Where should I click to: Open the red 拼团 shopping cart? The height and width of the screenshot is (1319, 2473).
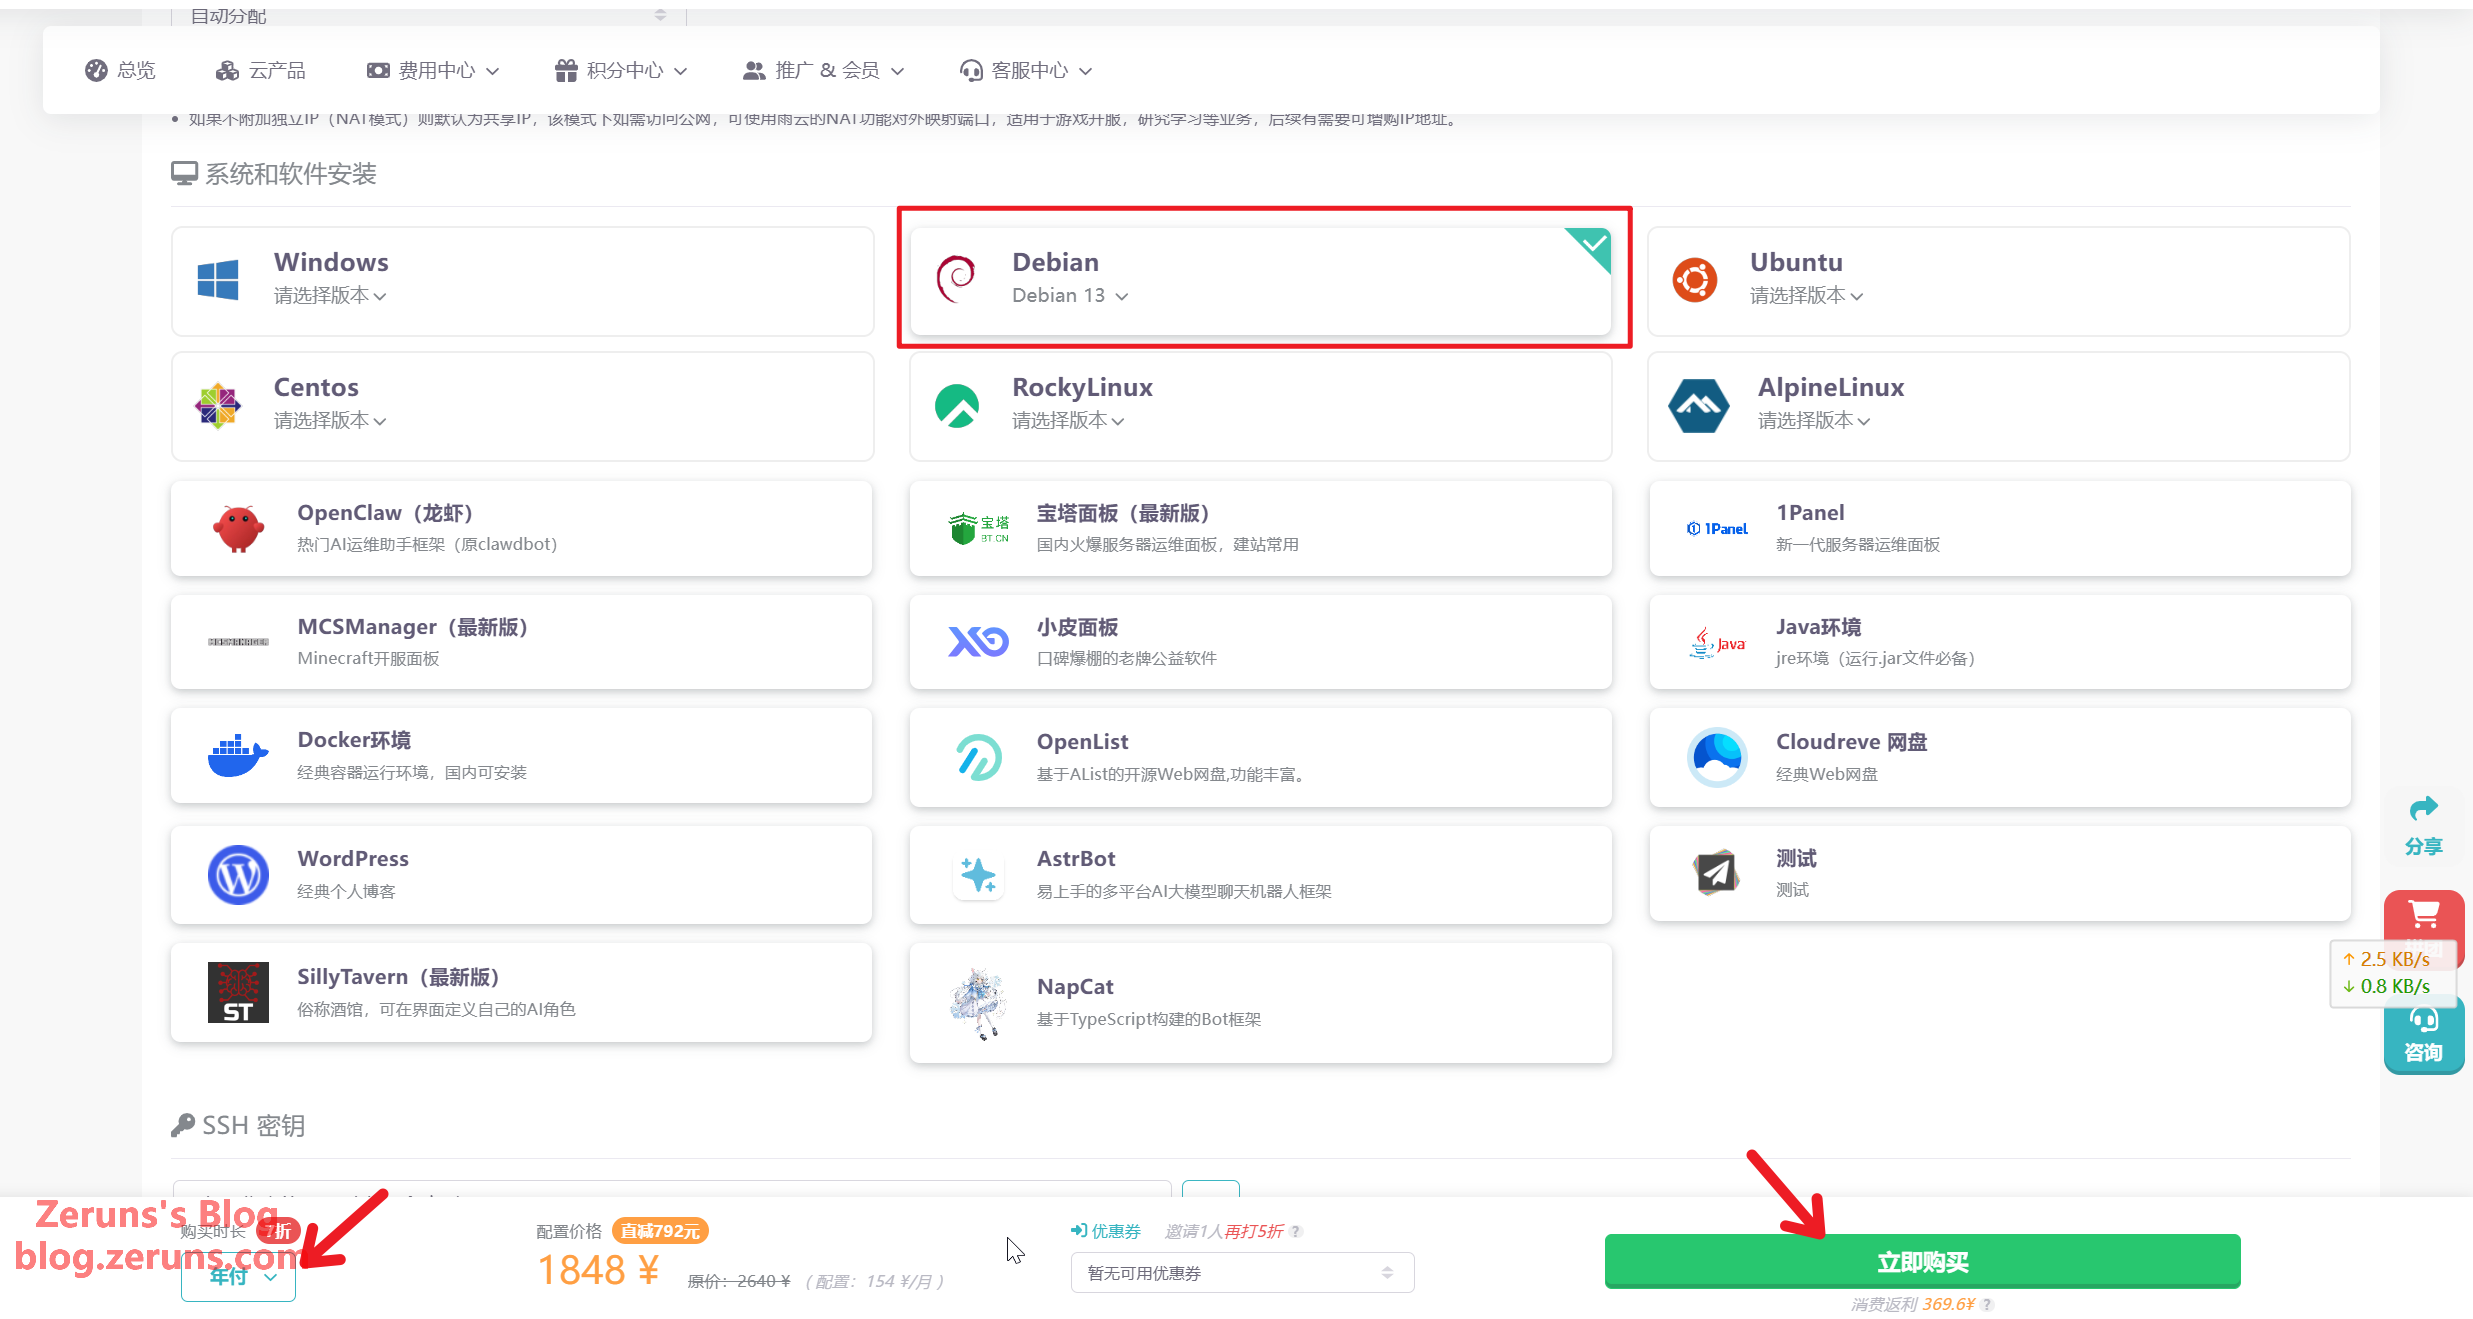click(2424, 914)
